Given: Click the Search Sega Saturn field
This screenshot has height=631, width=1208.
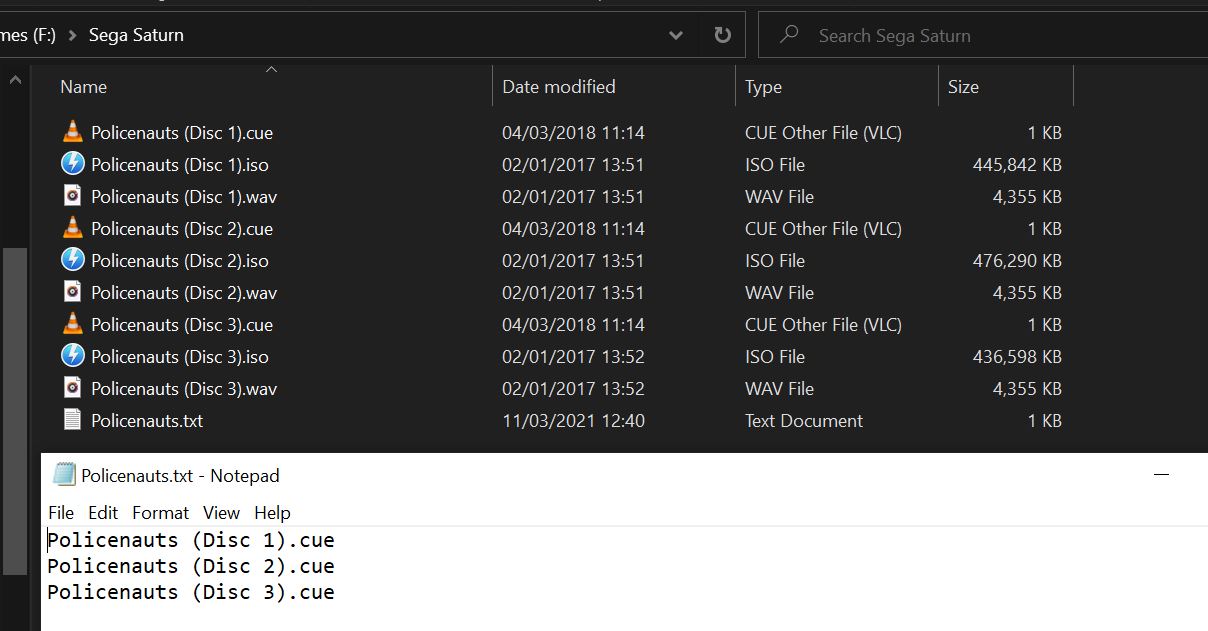Looking at the screenshot, I should click(x=983, y=35).
